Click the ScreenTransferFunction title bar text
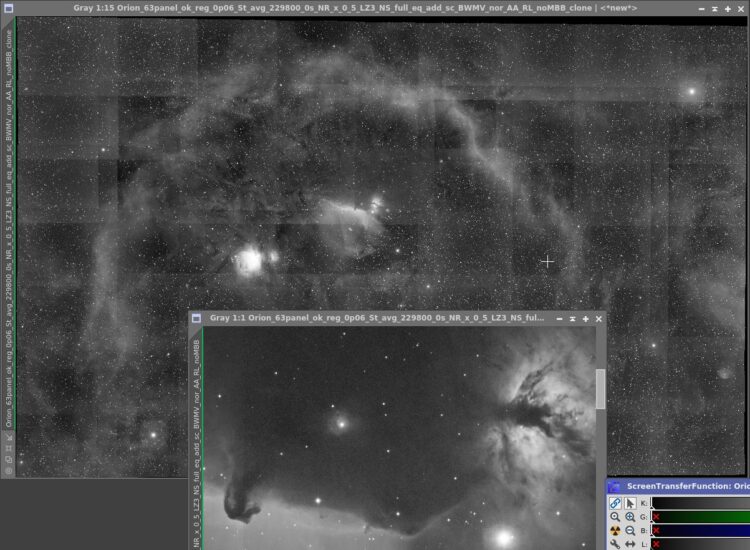The height and width of the screenshot is (550, 750). 688,486
